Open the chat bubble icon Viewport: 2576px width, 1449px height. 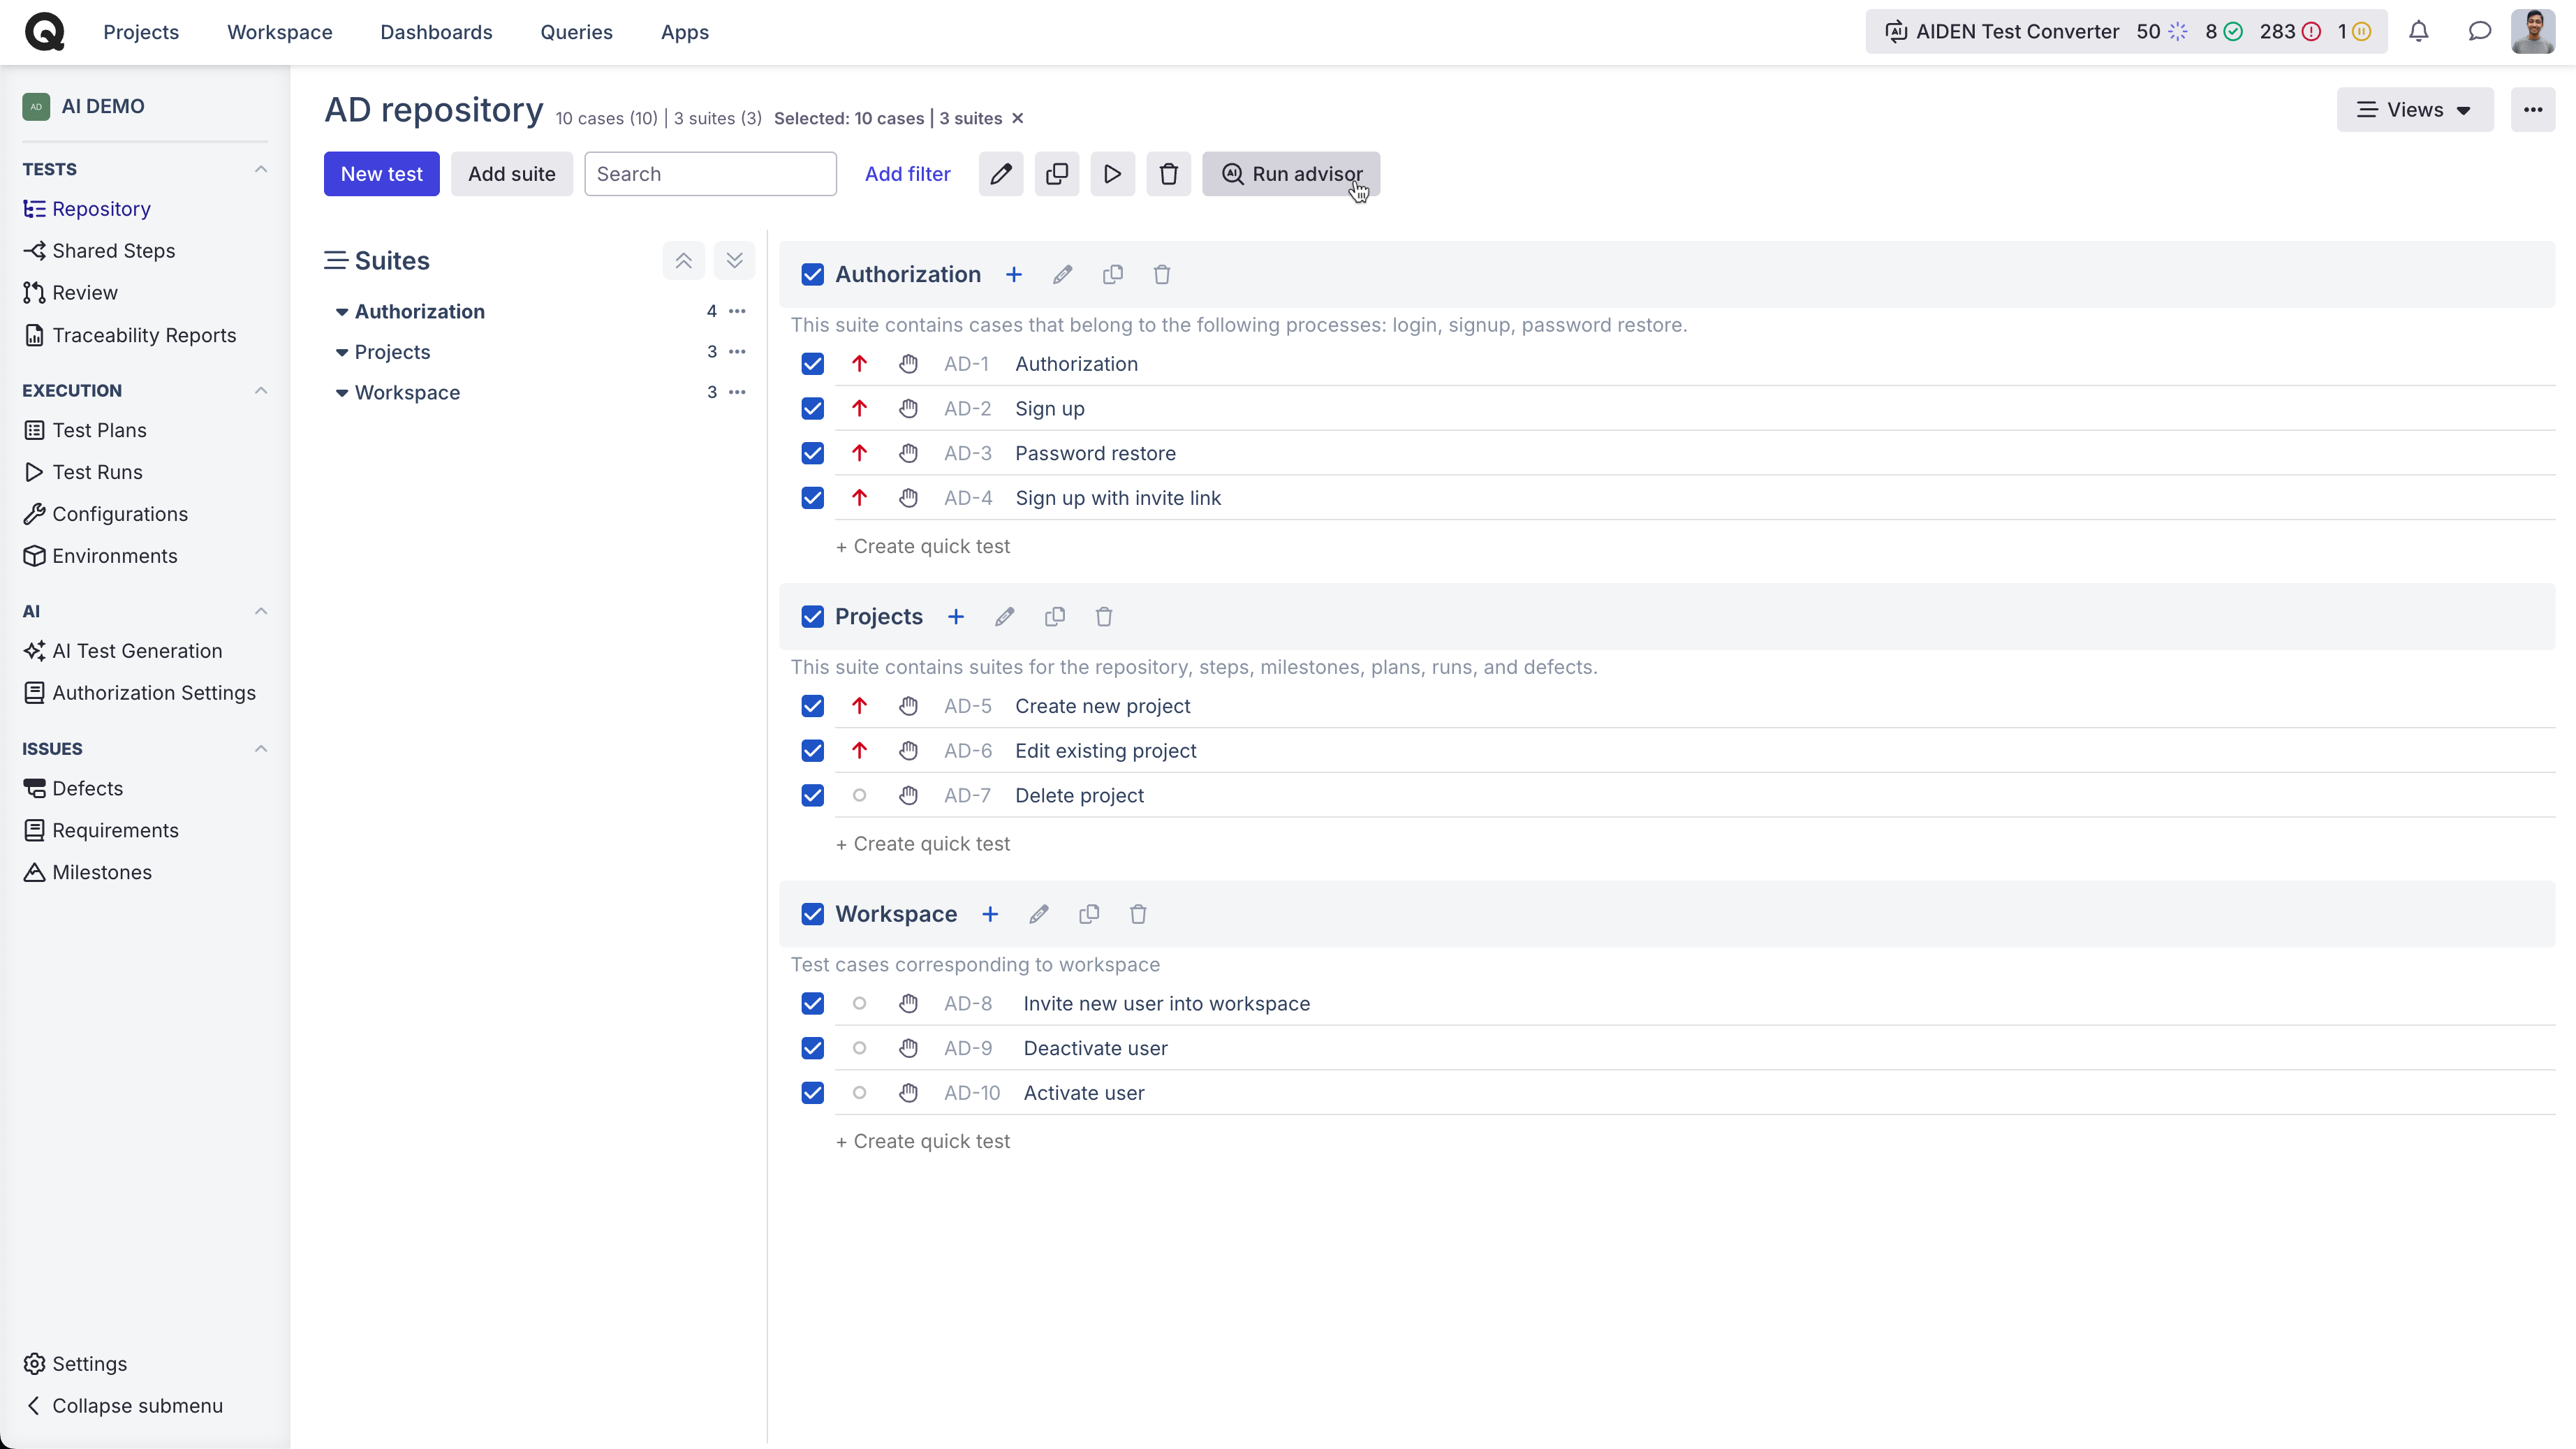[x=2479, y=32]
